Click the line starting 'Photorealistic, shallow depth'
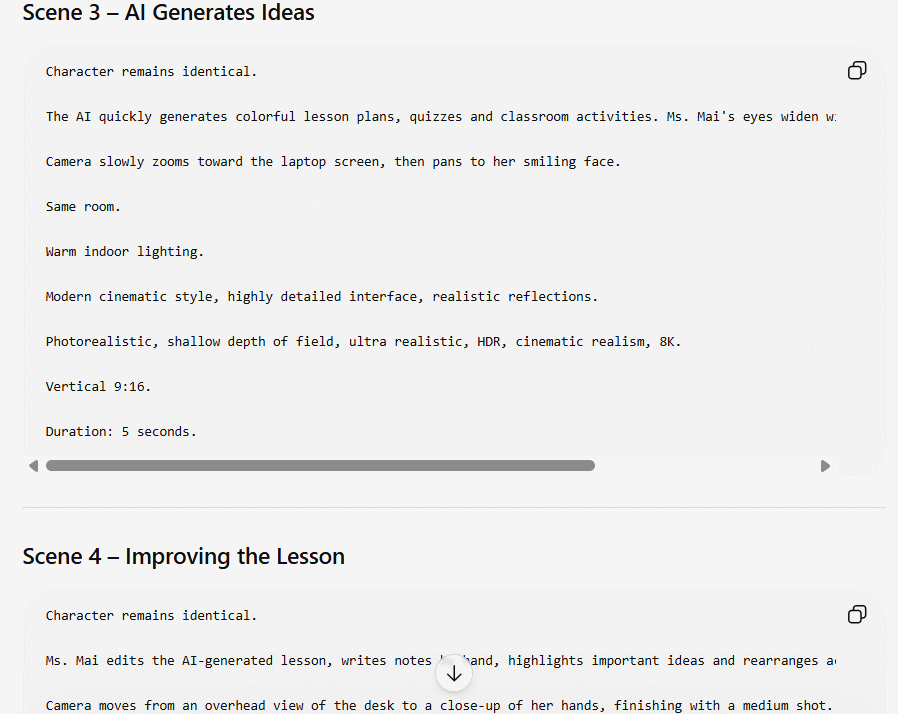The image size is (898, 714). point(363,342)
